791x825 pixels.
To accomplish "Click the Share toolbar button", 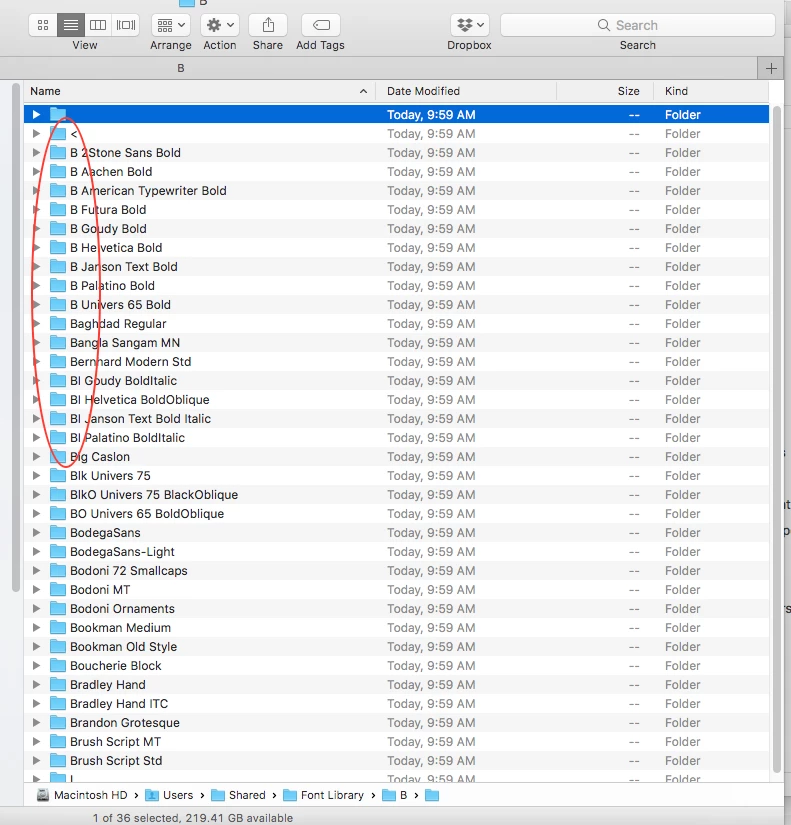I will pyautogui.click(x=268, y=25).
